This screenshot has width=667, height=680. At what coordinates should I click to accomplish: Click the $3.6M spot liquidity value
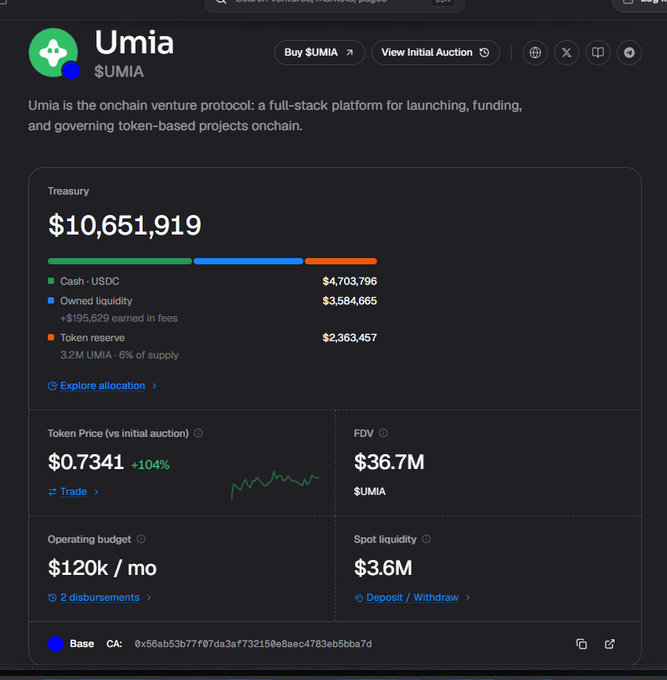pos(383,568)
